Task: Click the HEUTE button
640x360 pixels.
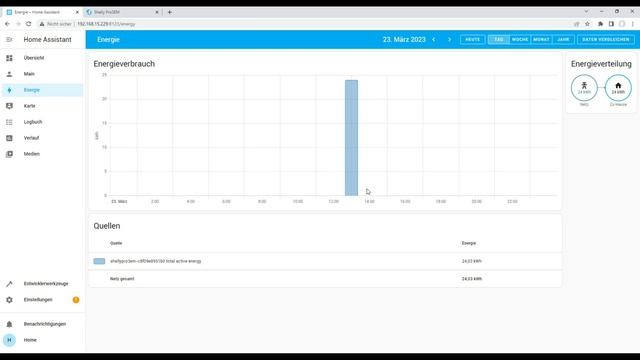Action: [473, 40]
